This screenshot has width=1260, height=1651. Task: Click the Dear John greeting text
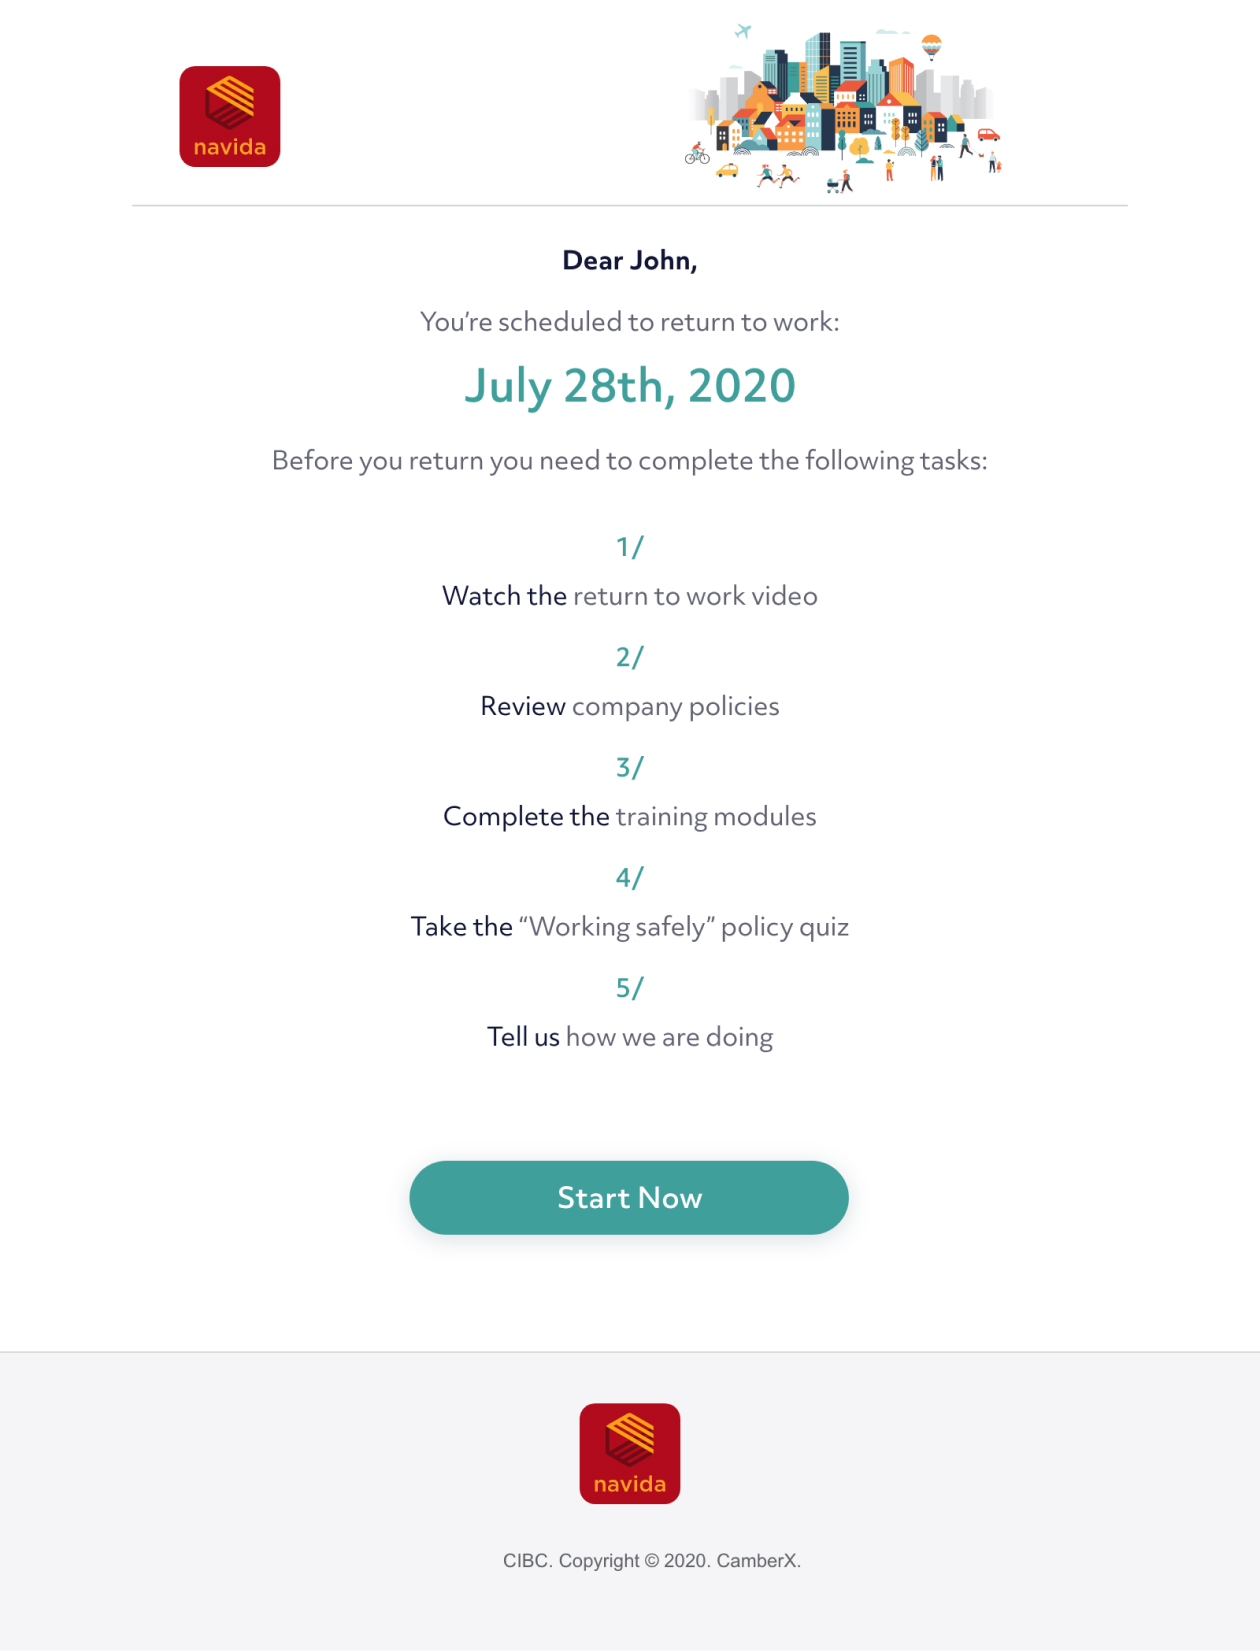click(x=629, y=260)
